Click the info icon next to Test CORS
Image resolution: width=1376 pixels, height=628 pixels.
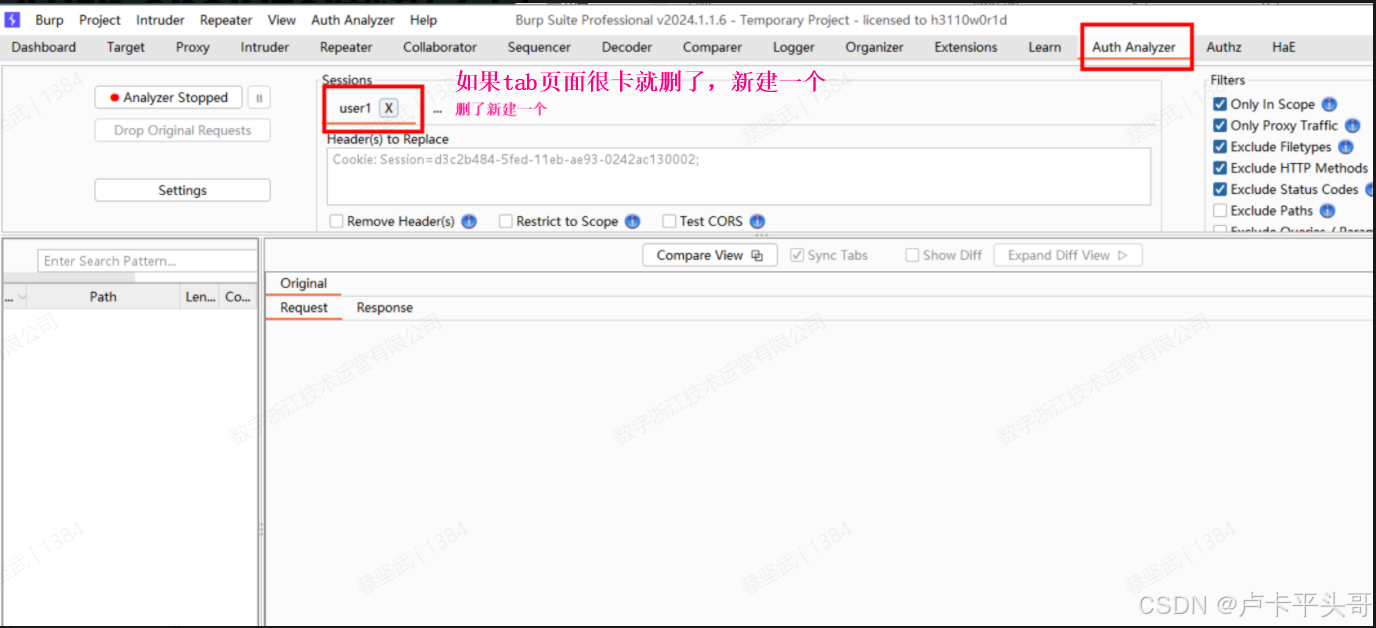point(757,221)
